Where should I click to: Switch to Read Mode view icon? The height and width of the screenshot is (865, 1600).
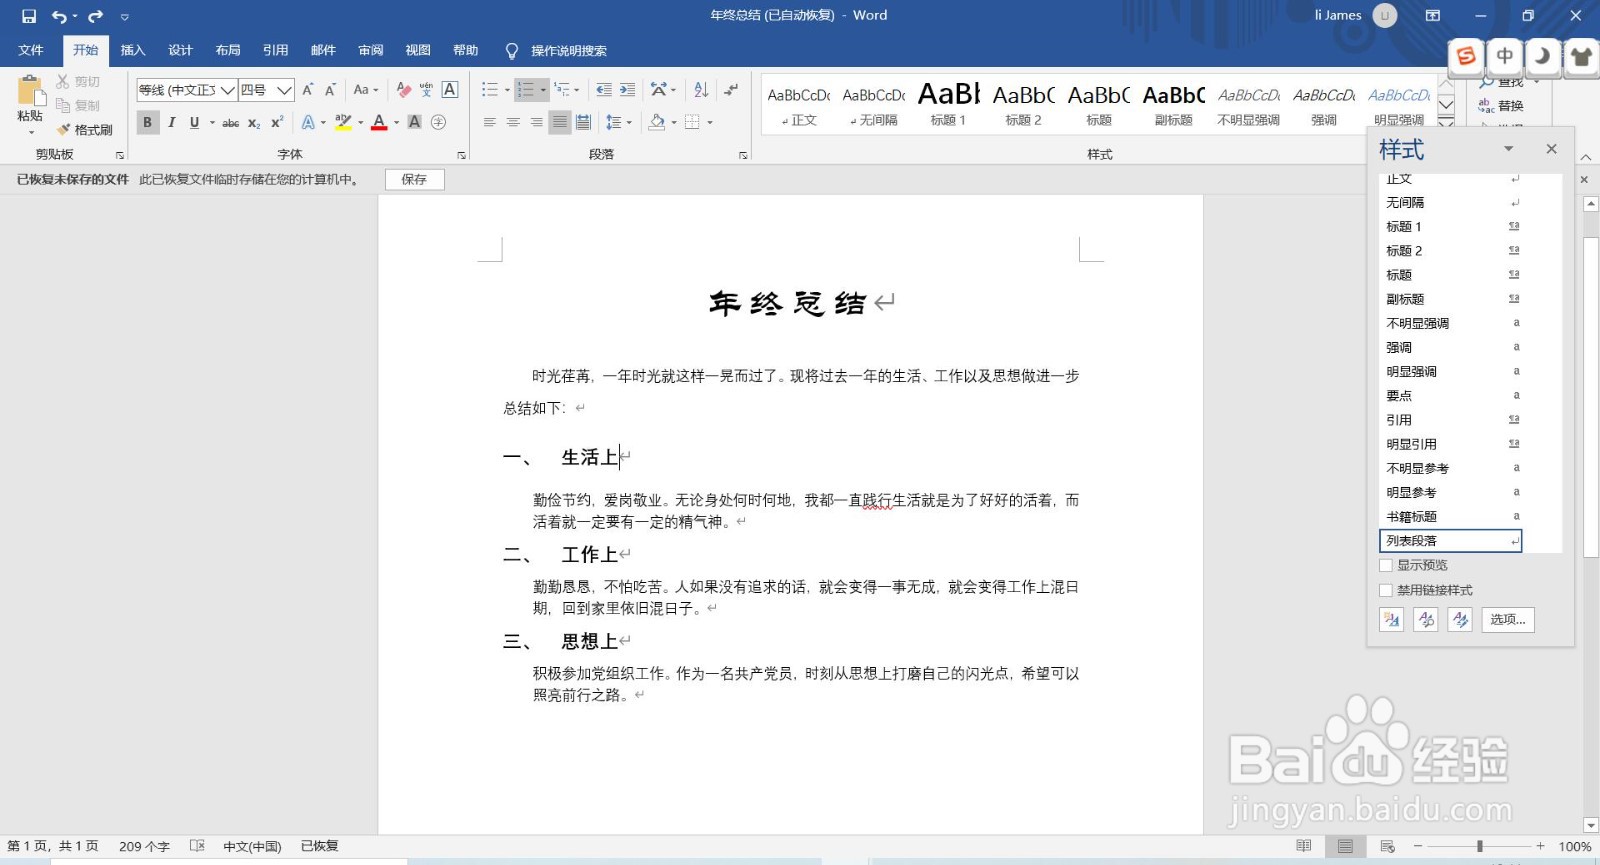pyautogui.click(x=1304, y=847)
